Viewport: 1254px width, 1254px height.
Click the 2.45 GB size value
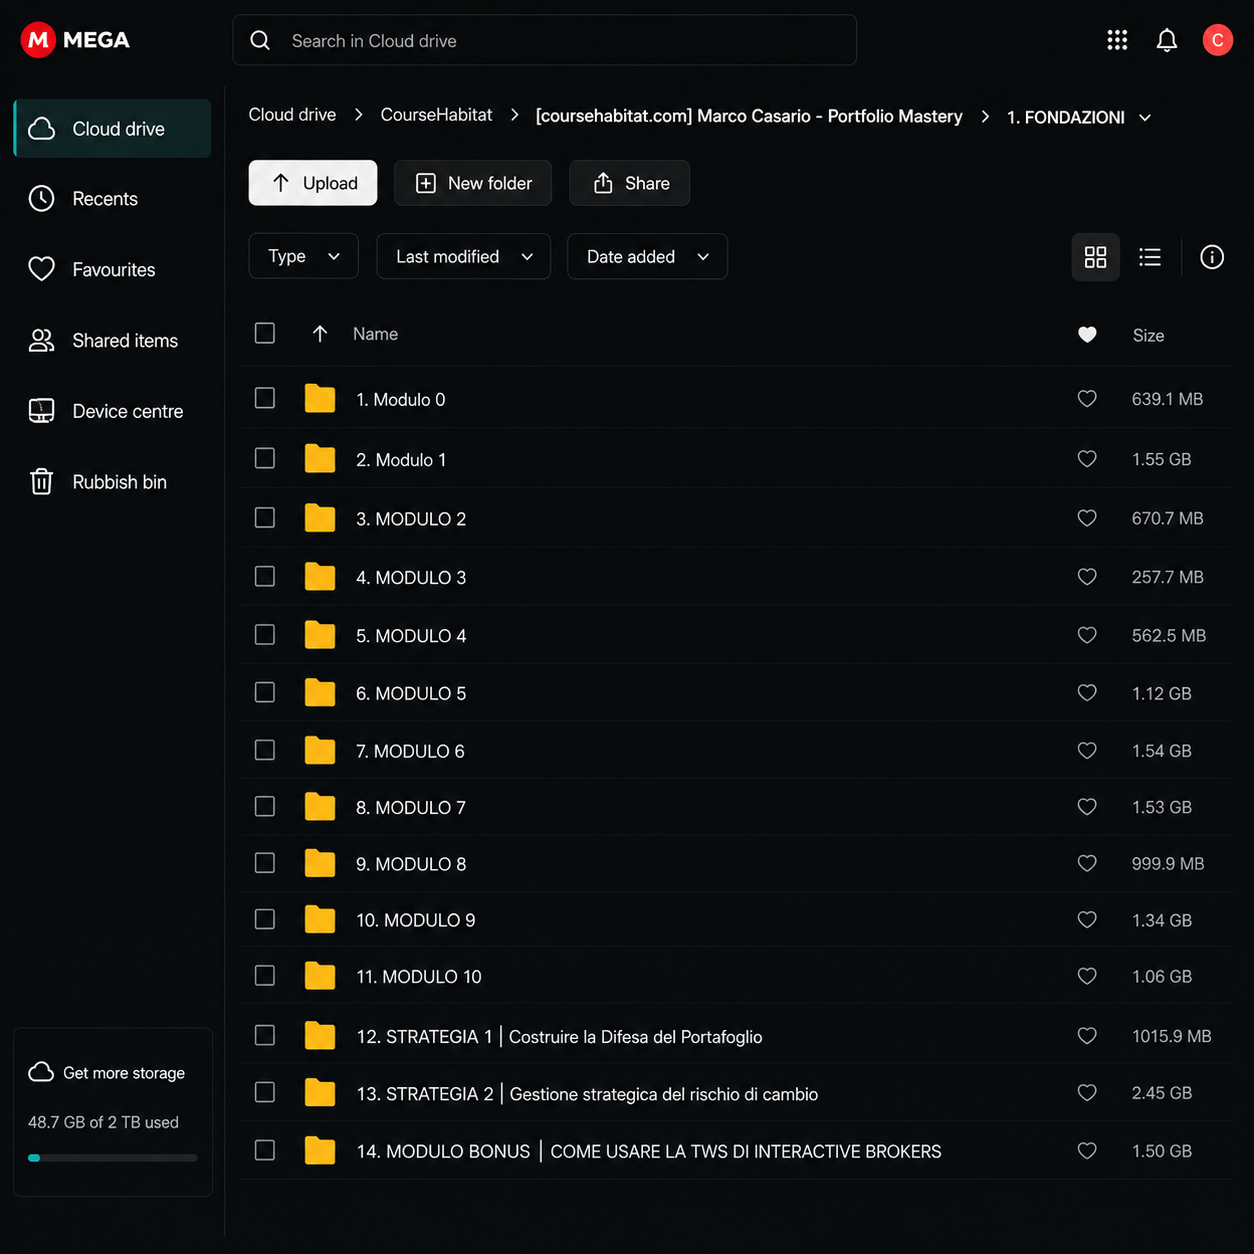(1162, 1093)
